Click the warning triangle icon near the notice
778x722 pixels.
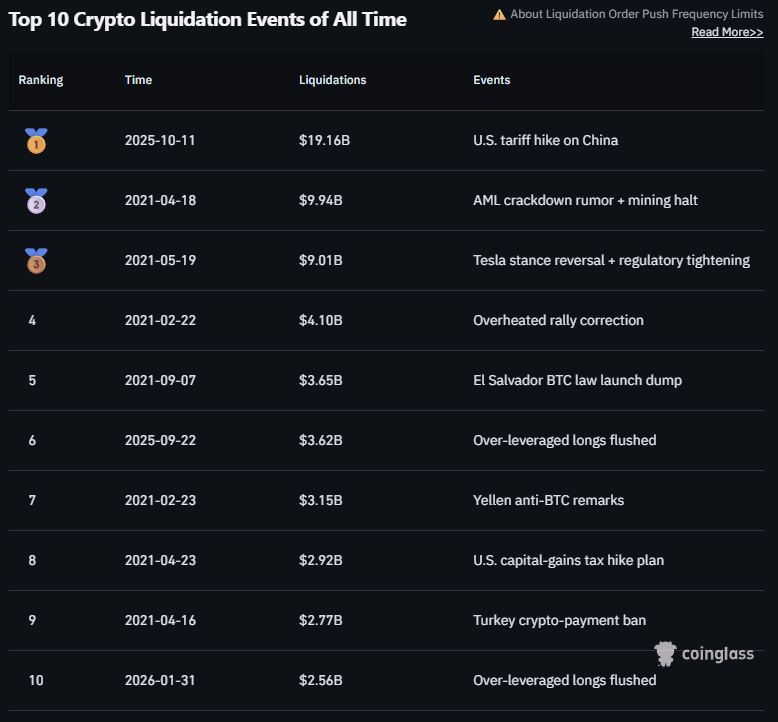click(499, 15)
